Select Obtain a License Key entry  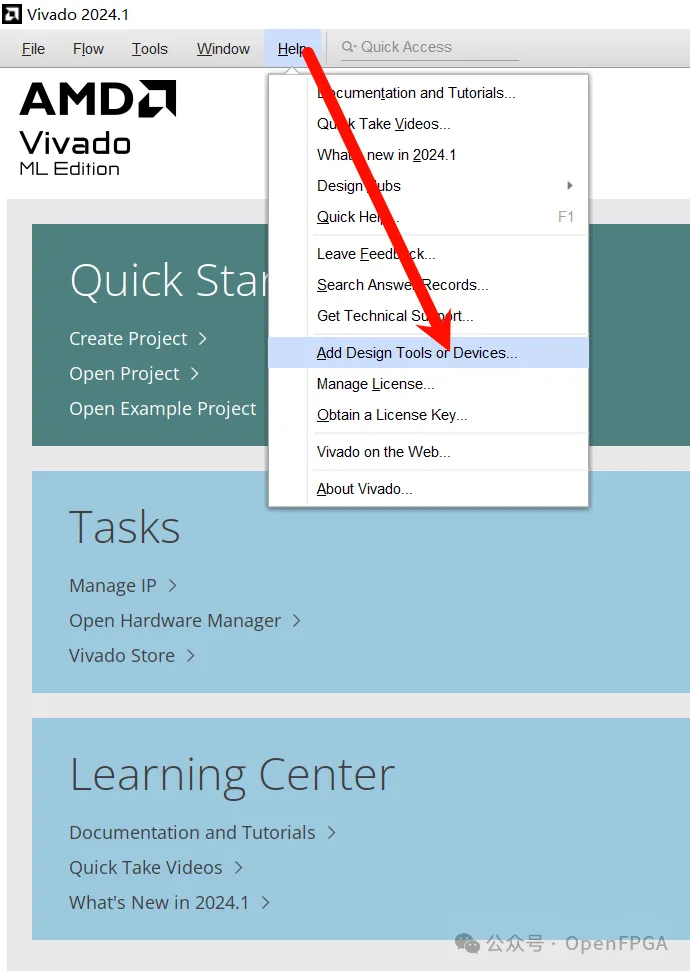[392, 415]
